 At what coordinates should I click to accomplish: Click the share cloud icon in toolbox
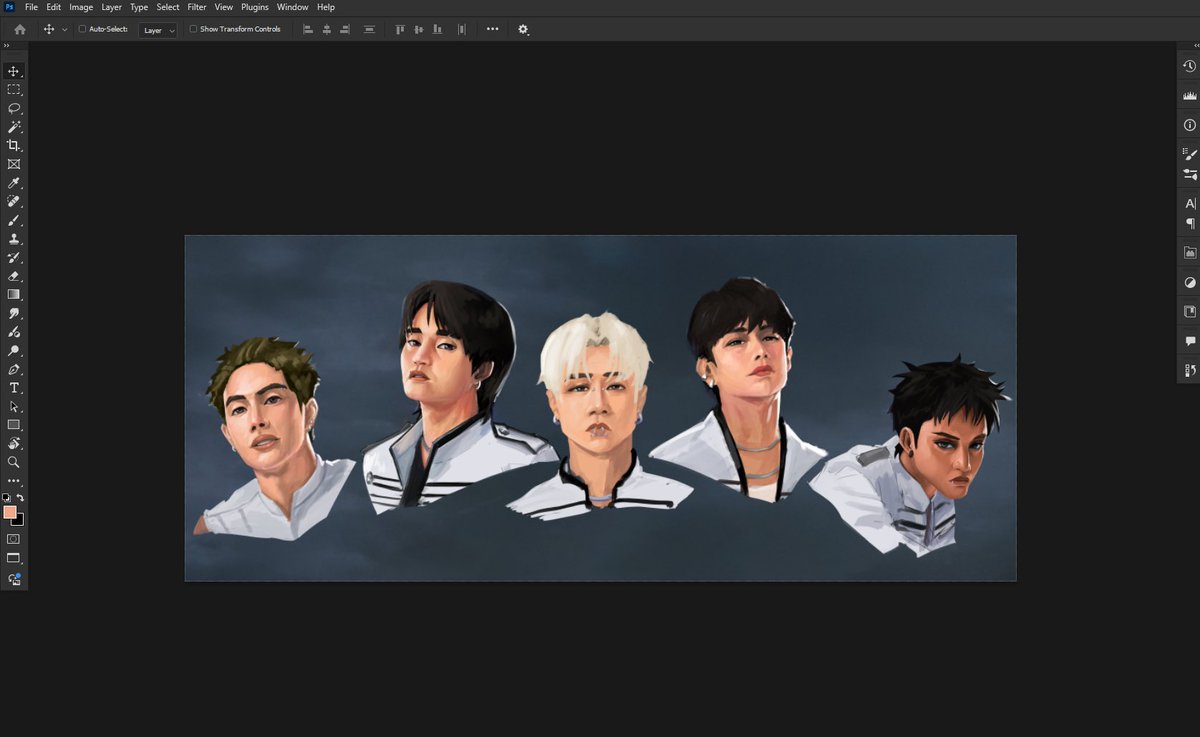(x=14, y=579)
